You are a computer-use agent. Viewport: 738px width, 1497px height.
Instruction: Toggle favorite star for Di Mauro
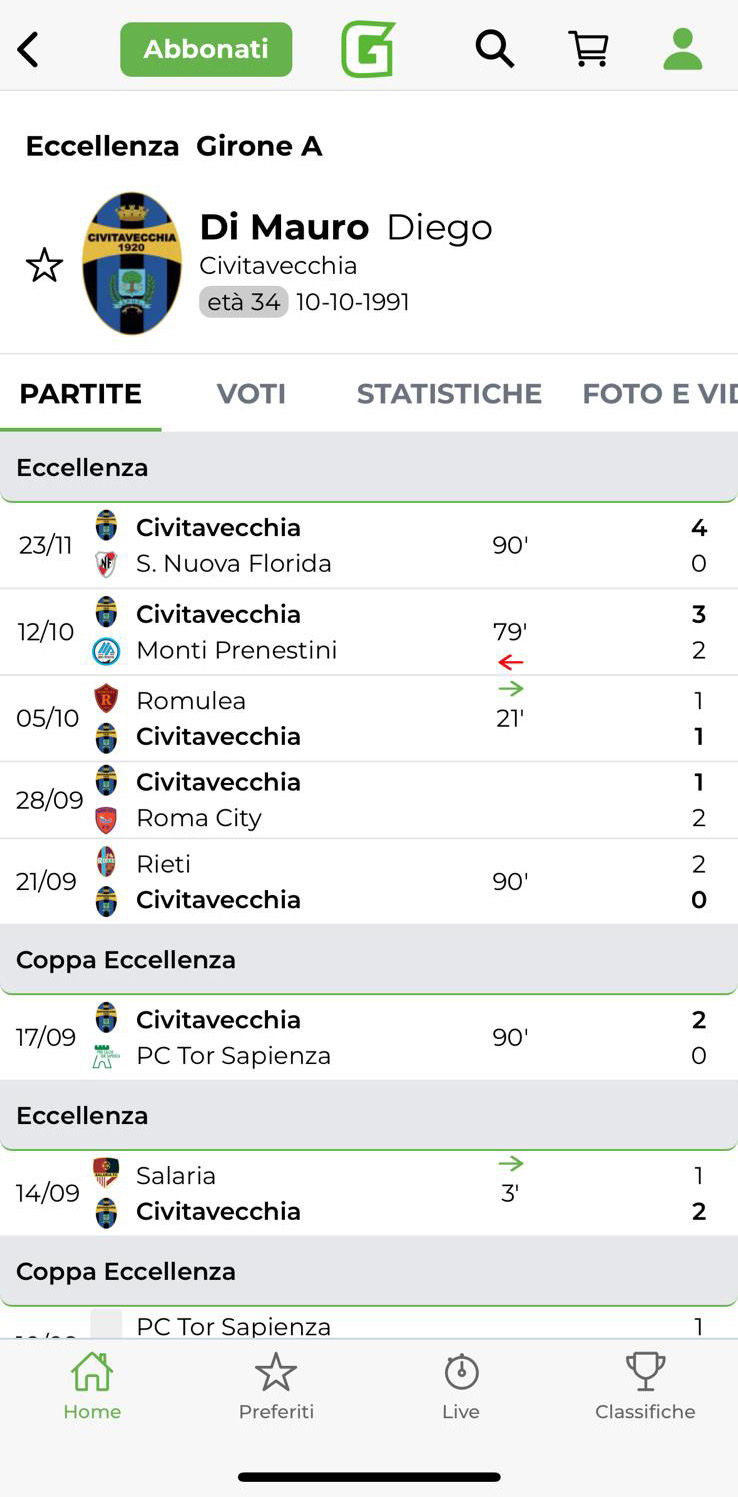coord(44,266)
